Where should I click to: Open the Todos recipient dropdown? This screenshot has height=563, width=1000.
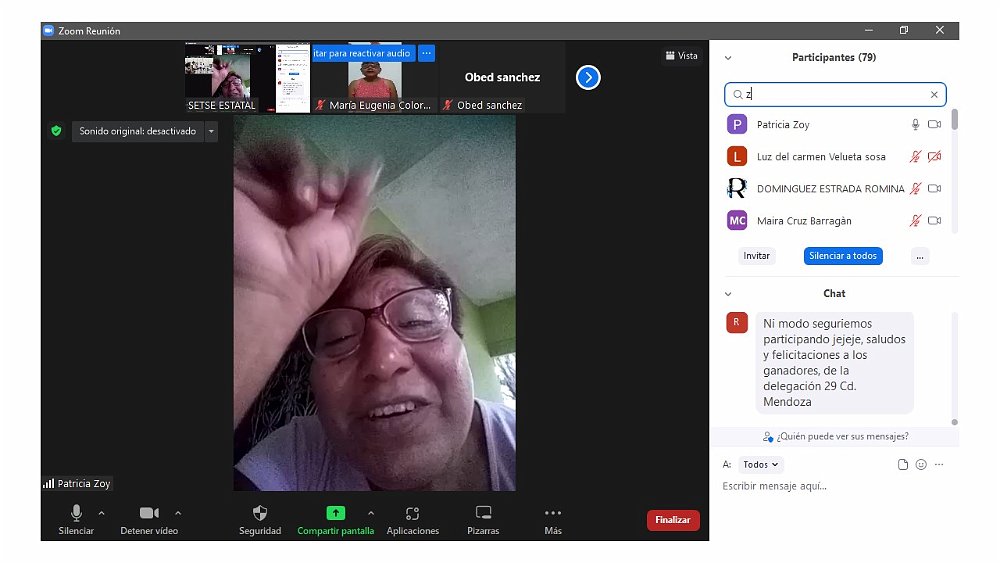(761, 465)
